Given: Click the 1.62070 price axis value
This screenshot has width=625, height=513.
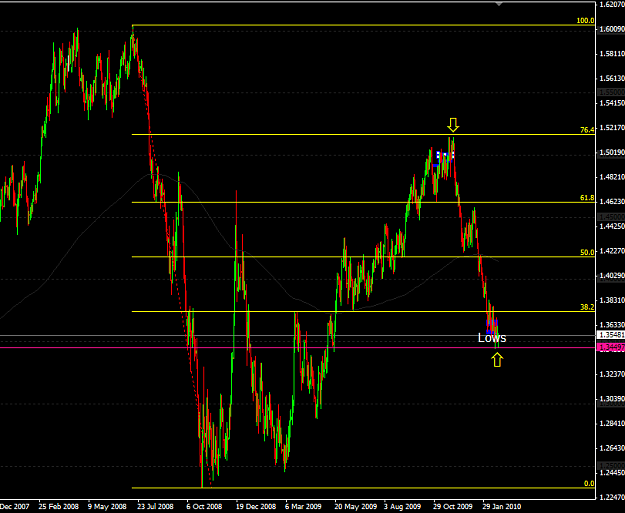Looking at the screenshot, I should tap(612, 4).
